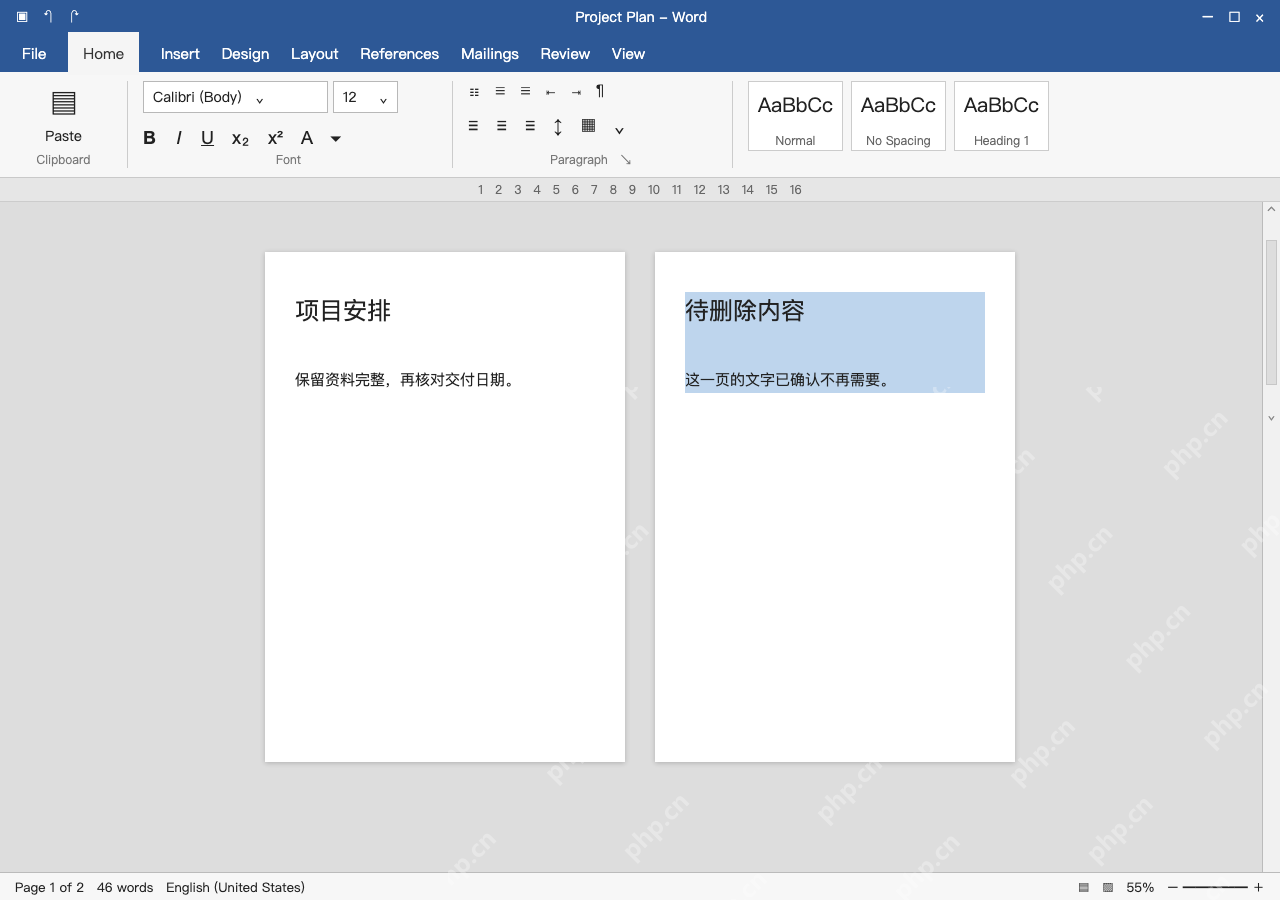This screenshot has width=1280, height=900.
Task: Click the vertical scrollbar up arrow
Action: click(x=1271, y=210)
